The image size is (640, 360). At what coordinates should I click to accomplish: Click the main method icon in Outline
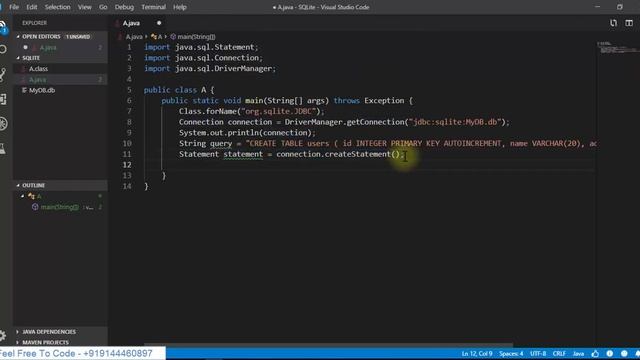pos(35,207)
